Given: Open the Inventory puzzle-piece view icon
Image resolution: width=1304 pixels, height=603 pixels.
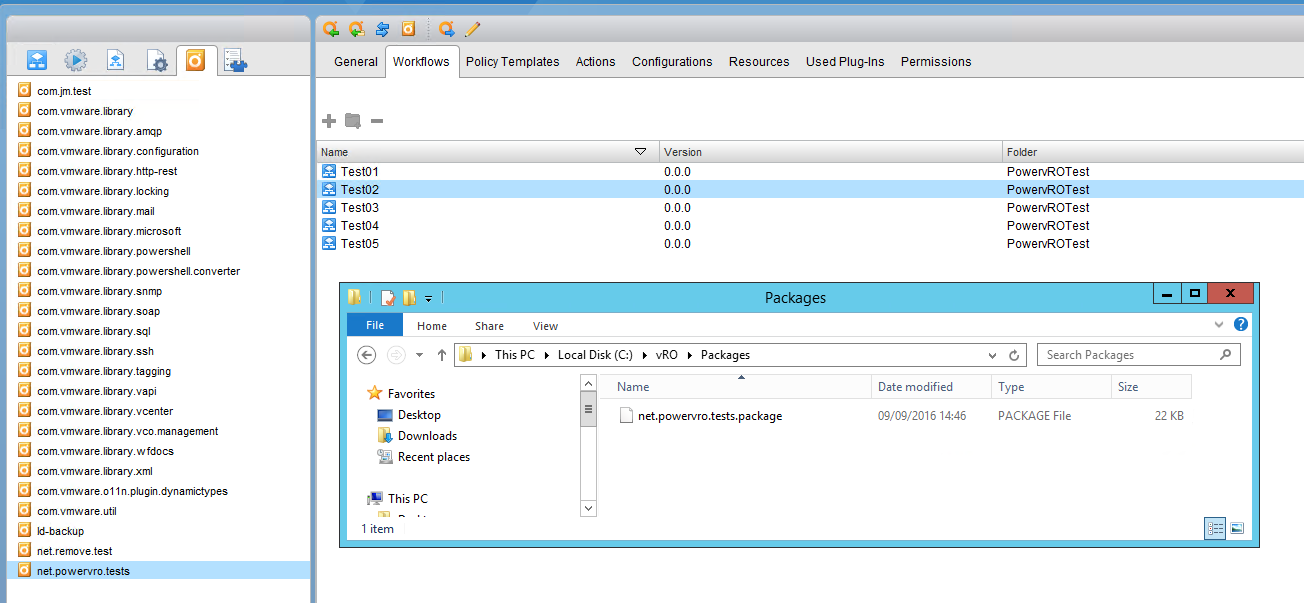Looking at the screenshot, I should tap(236, 61).
